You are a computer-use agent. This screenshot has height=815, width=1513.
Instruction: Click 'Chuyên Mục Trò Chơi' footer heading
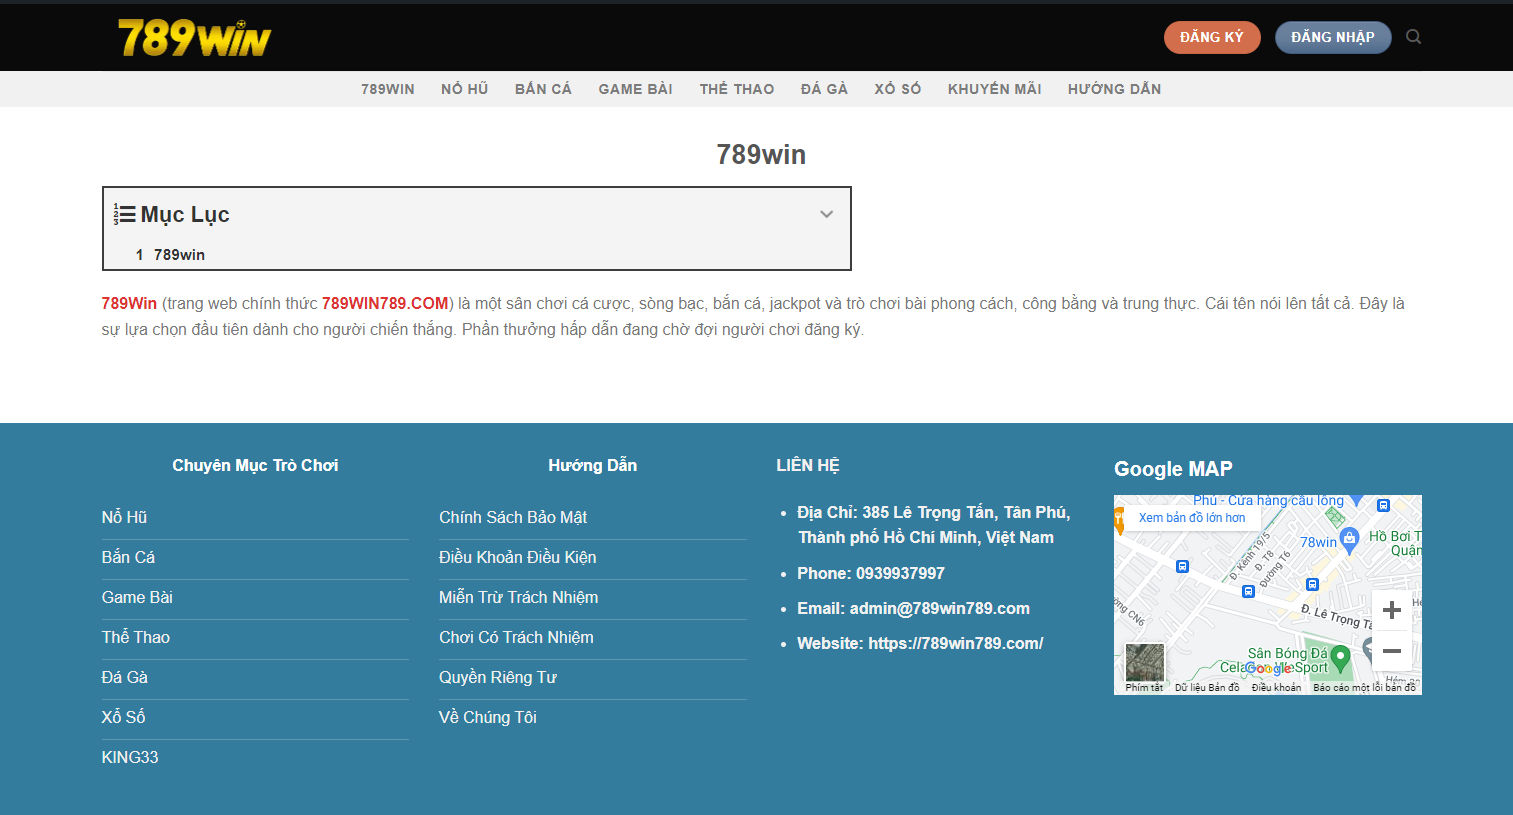(255, 465)
